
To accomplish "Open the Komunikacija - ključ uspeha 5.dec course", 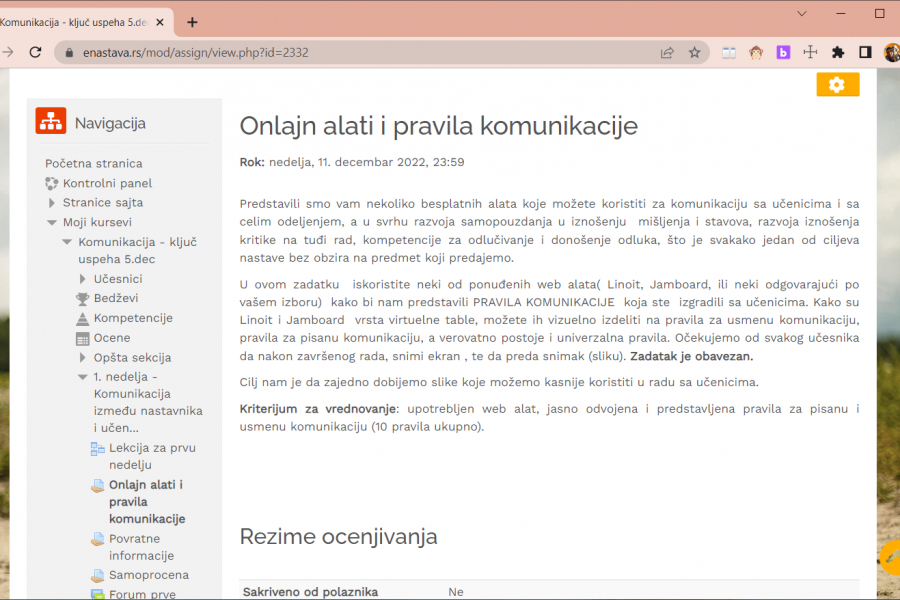I will pos(137,251).
